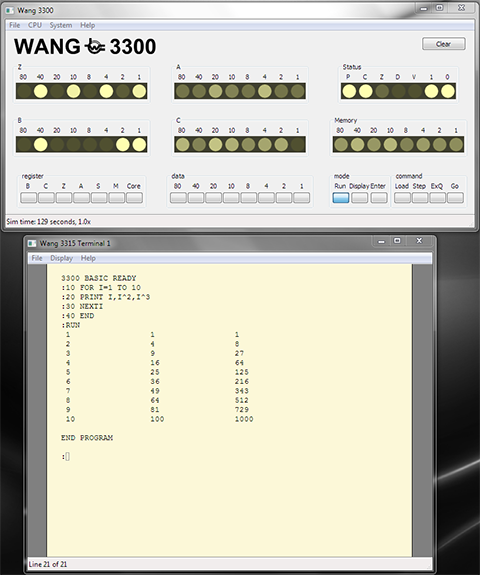Screen dimensions: 480x575
Task: Click the Status P lamp
Action: click(x=349, y=91)
